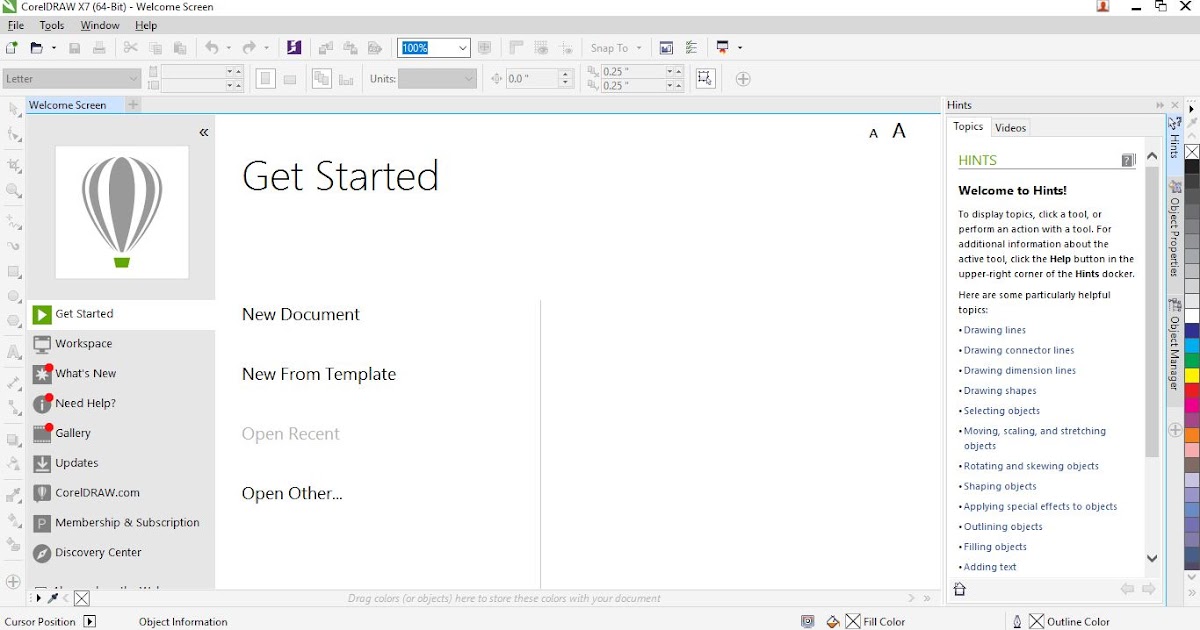Screen dimensions: 1200x630
Task: Select the Freehand tool in the toolbox
Action: click(13, 220)
